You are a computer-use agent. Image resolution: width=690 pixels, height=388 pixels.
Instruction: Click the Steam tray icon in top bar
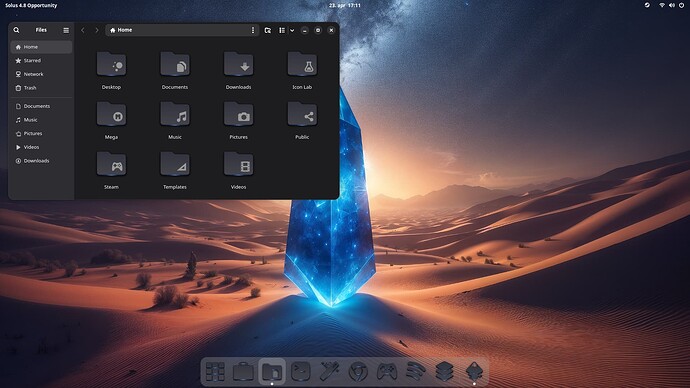point(647,5)
